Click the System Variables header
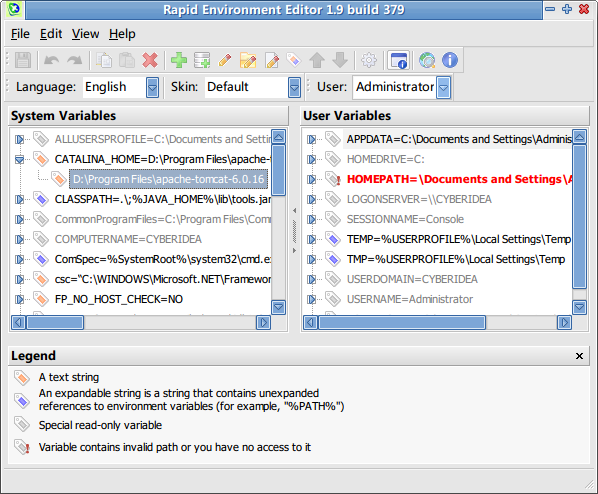The image size is (598, 494). [148, 116]
